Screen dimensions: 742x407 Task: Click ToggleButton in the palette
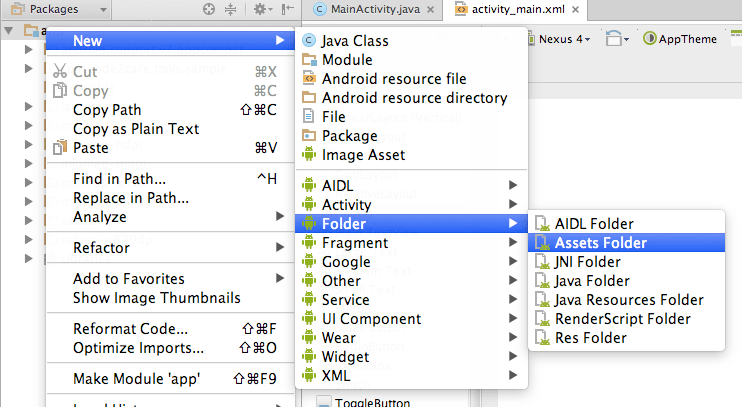point(372,402)
